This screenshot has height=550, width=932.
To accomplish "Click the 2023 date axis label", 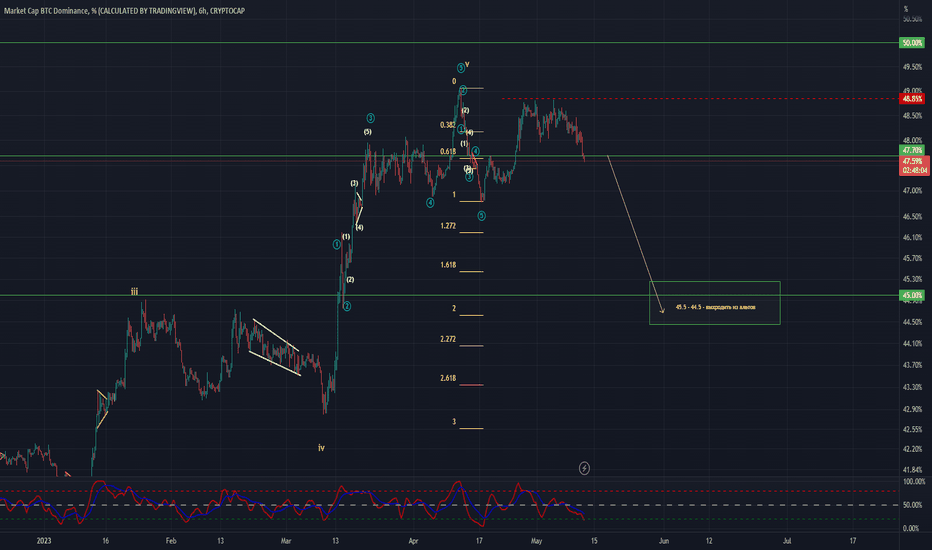I will [x=43, y=541].
